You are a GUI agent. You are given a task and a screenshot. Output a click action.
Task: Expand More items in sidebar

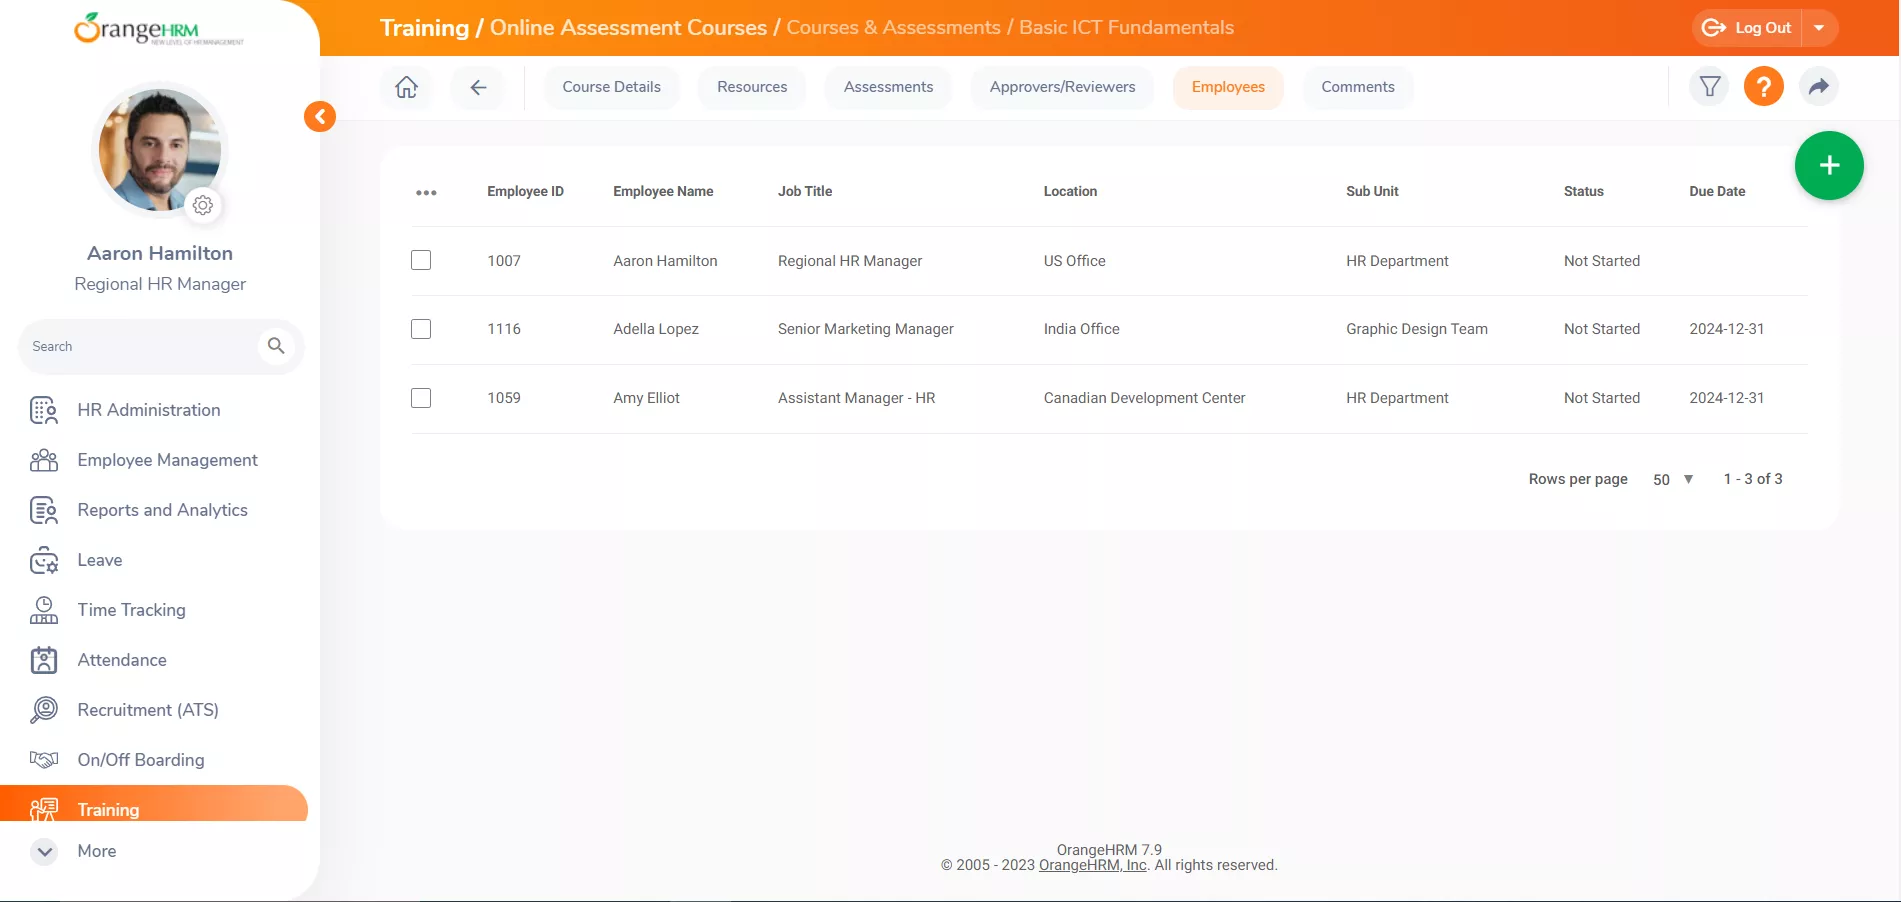pos(45,851)
